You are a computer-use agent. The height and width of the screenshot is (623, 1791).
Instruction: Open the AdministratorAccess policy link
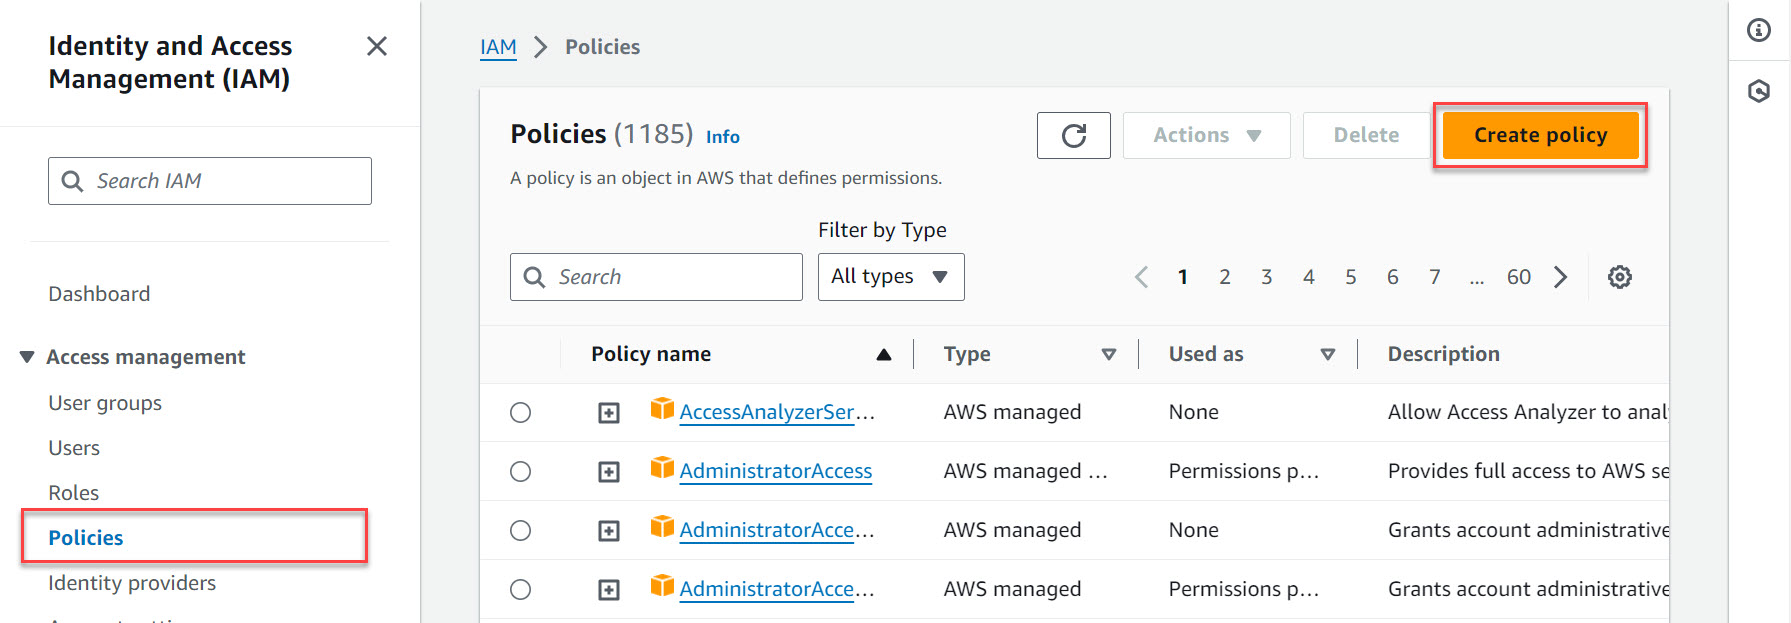coord(775,471)
